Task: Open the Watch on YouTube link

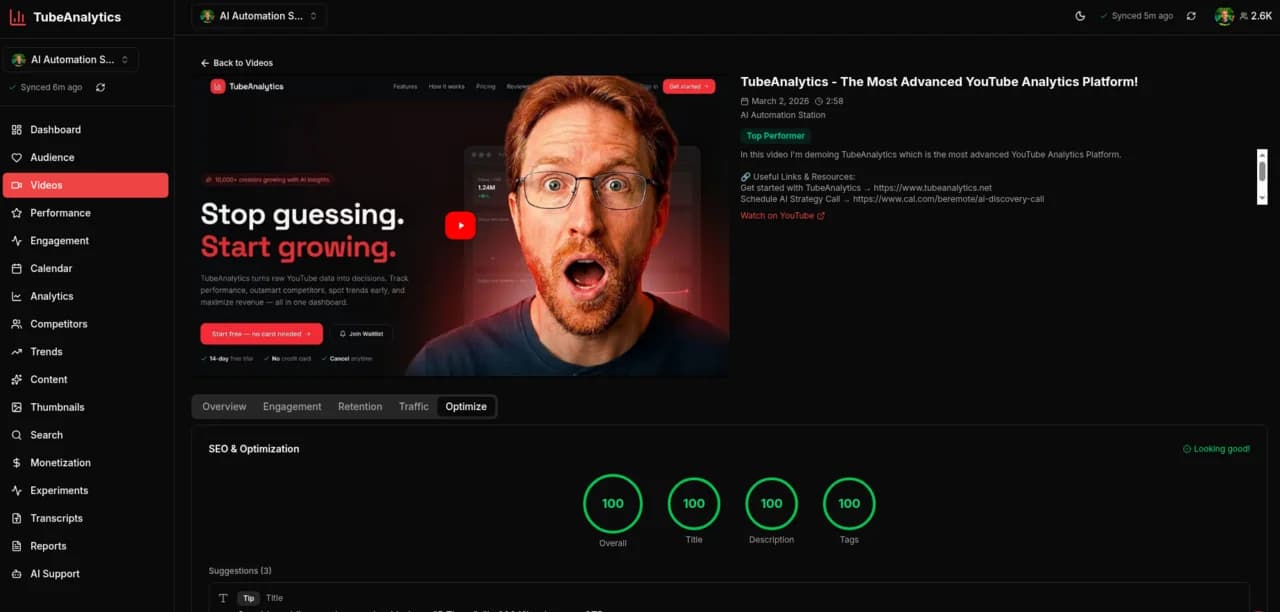Action: click(x=782, y=215)
